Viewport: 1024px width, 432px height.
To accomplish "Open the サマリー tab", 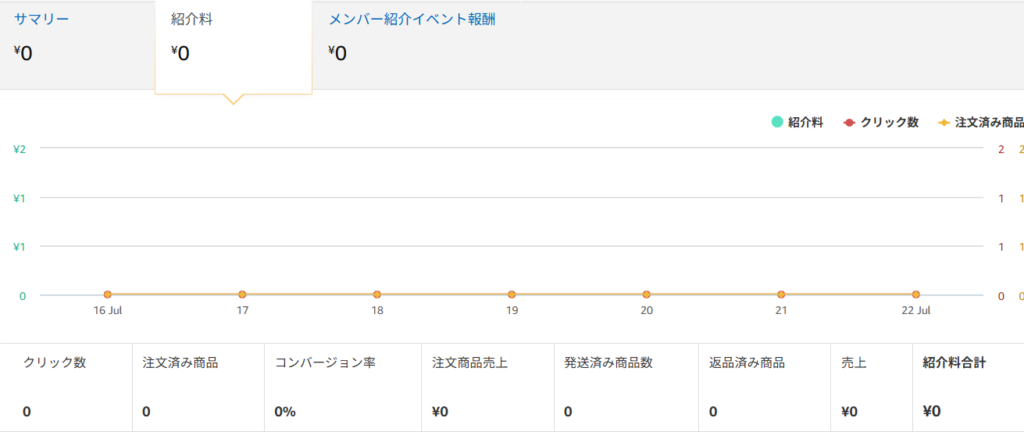I will [x=77, y=43].
